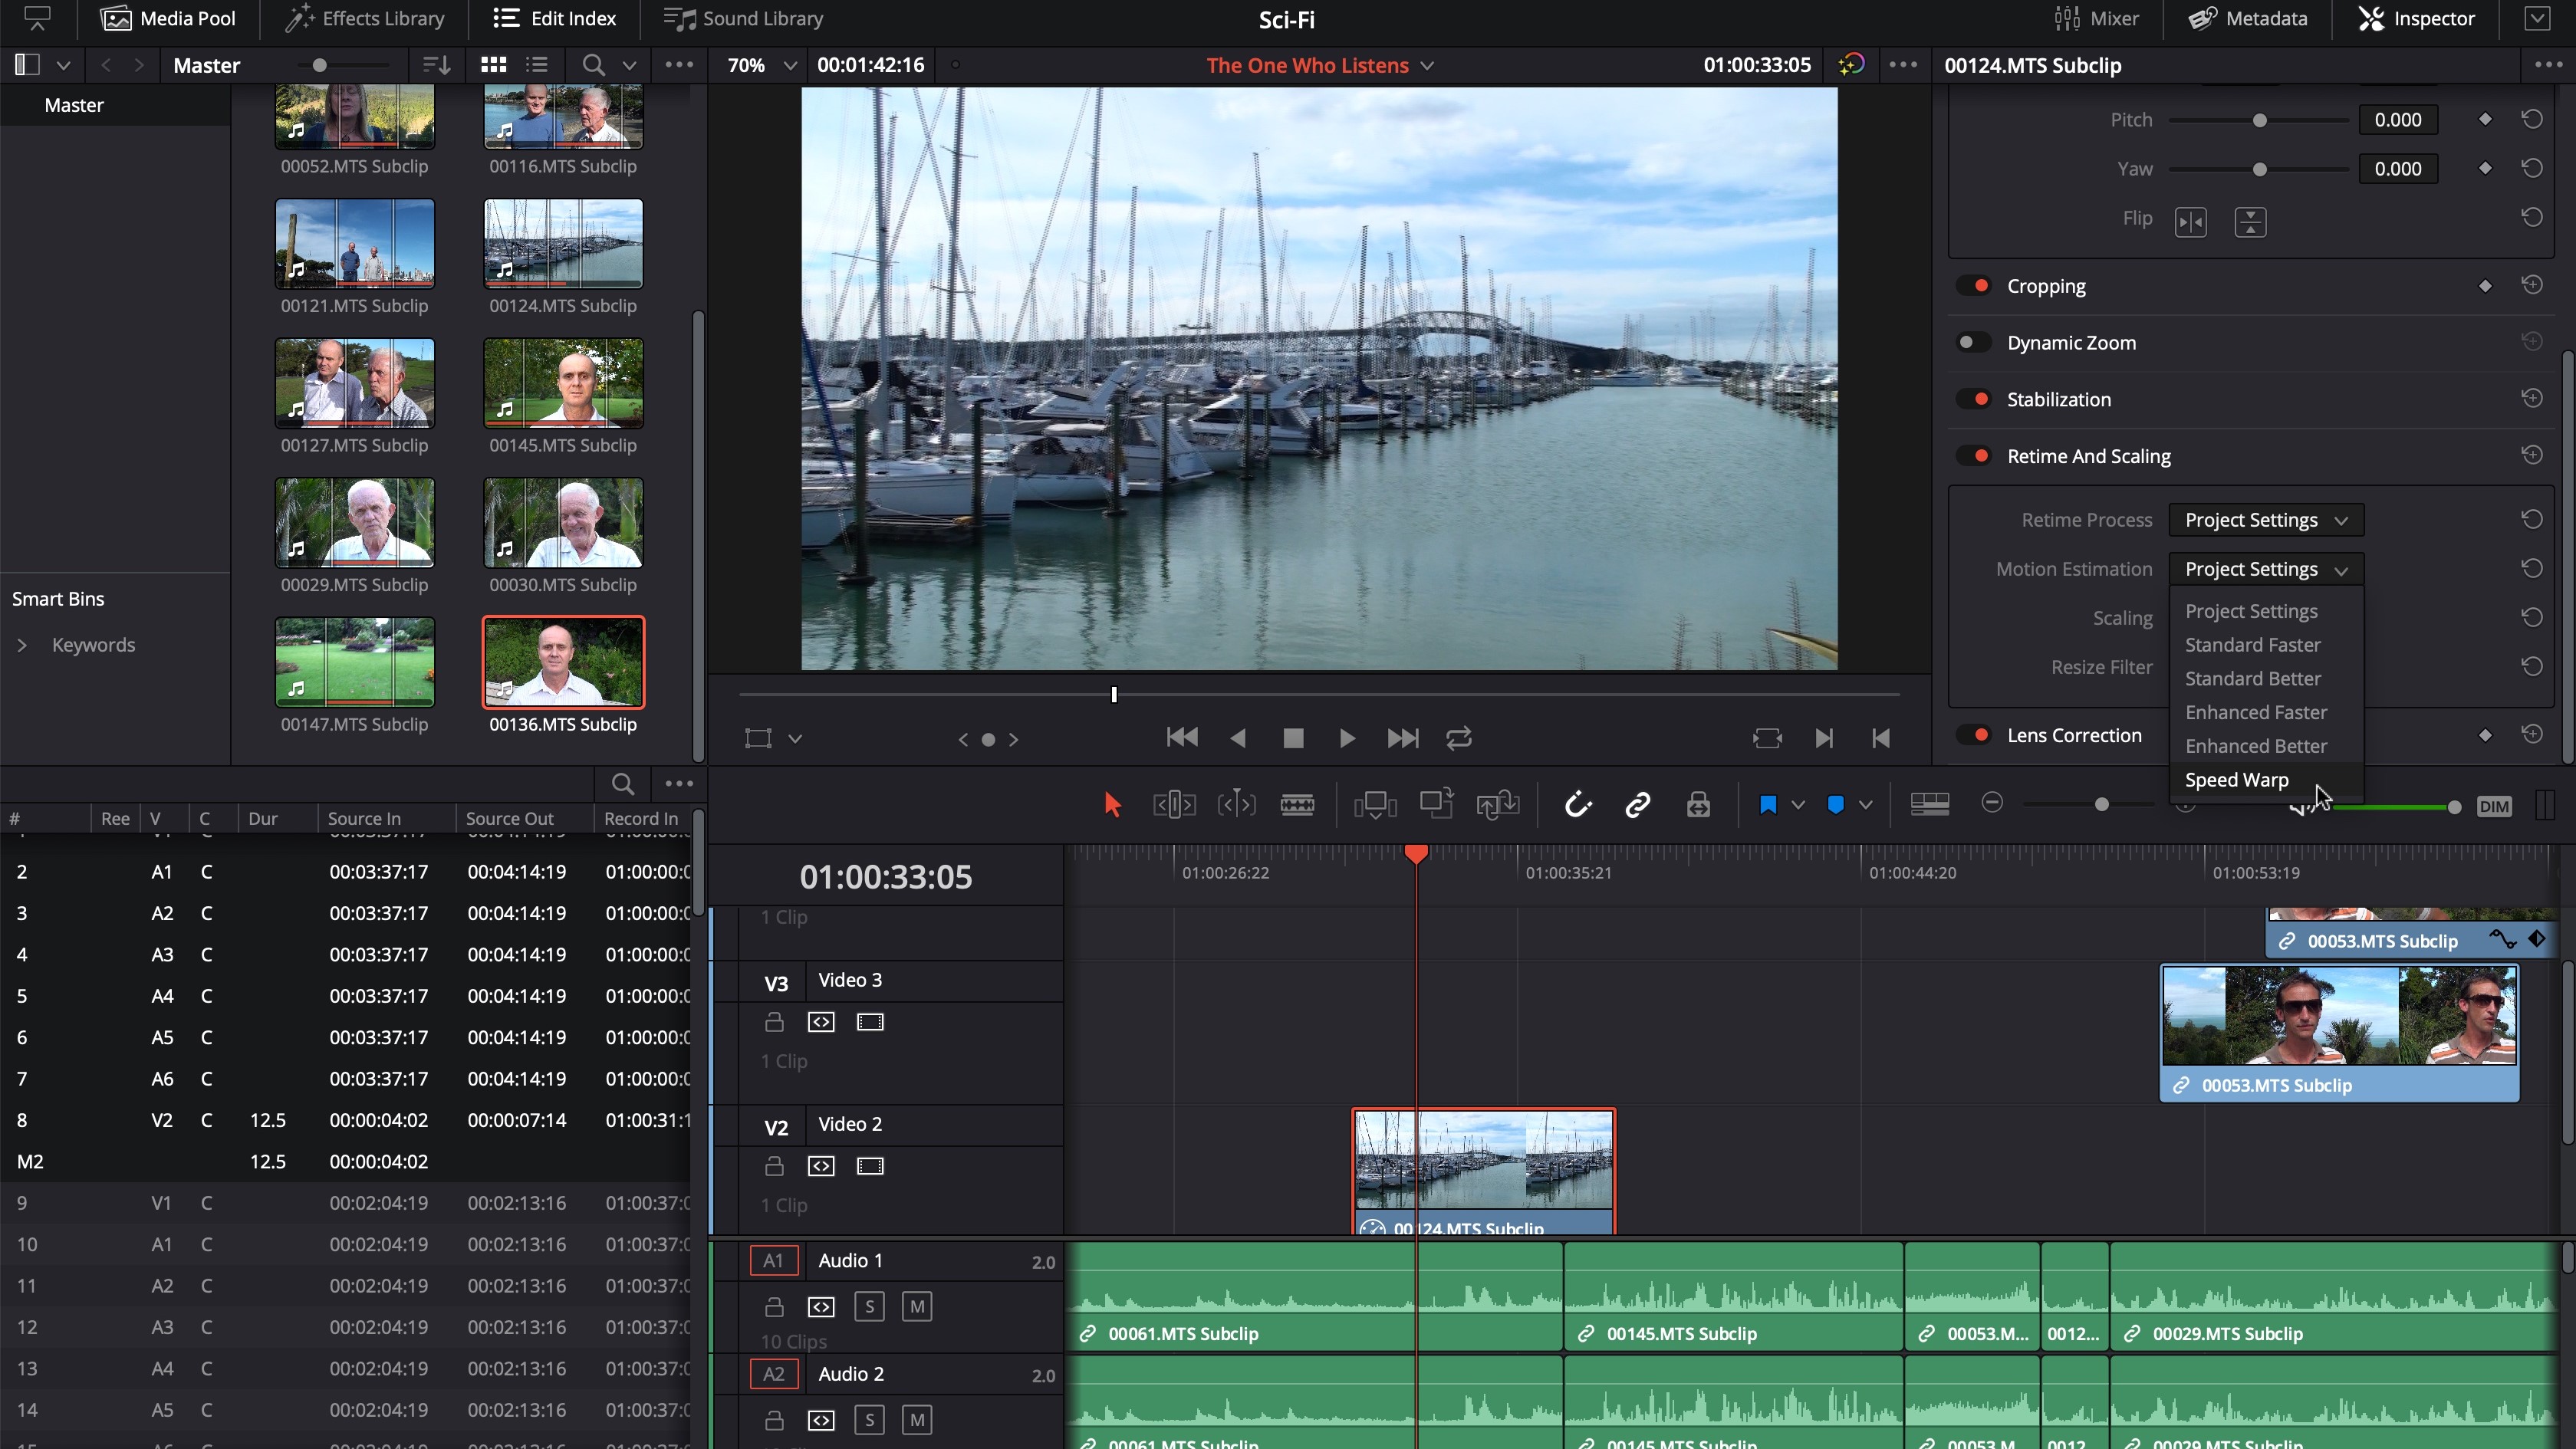
Task: Open flag color dropdown arrow
Action: click(x=1798, y=805)
